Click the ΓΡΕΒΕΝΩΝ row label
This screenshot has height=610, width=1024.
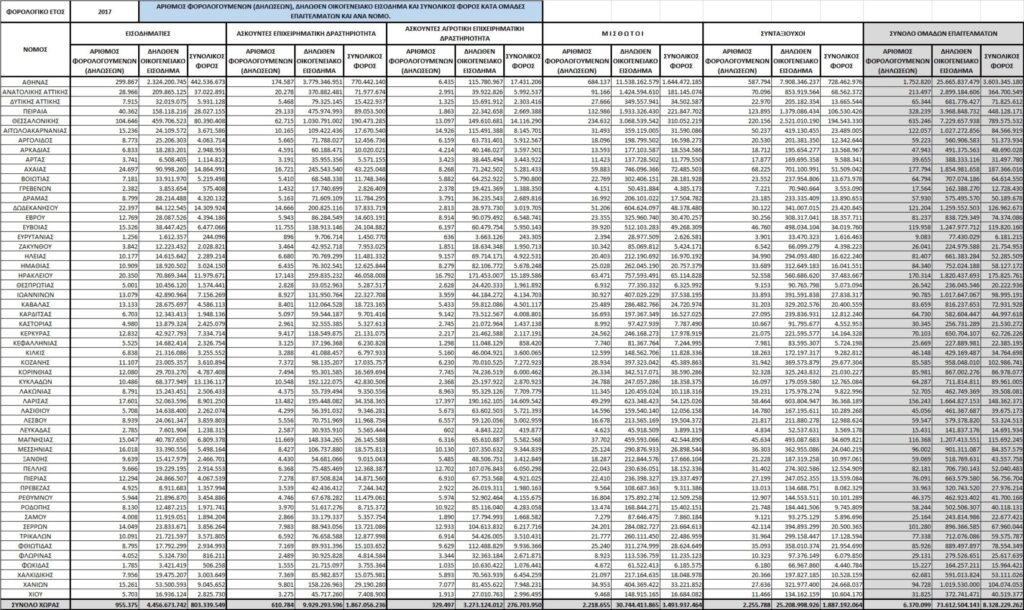pos(35,188)
